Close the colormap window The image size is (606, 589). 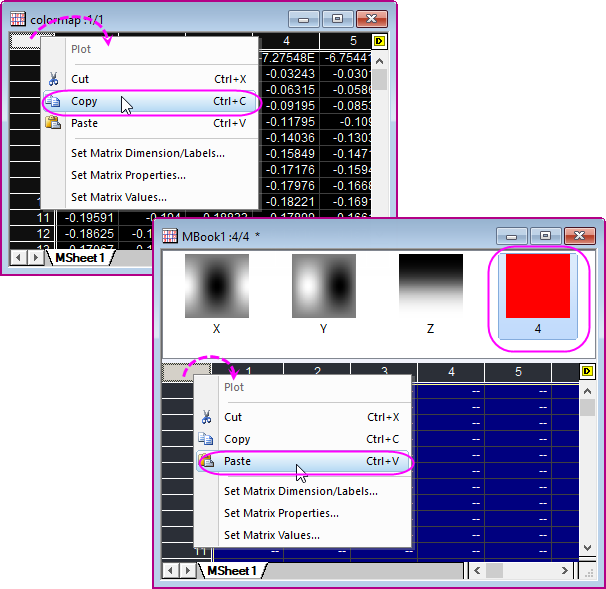click(x=371, y=19)
